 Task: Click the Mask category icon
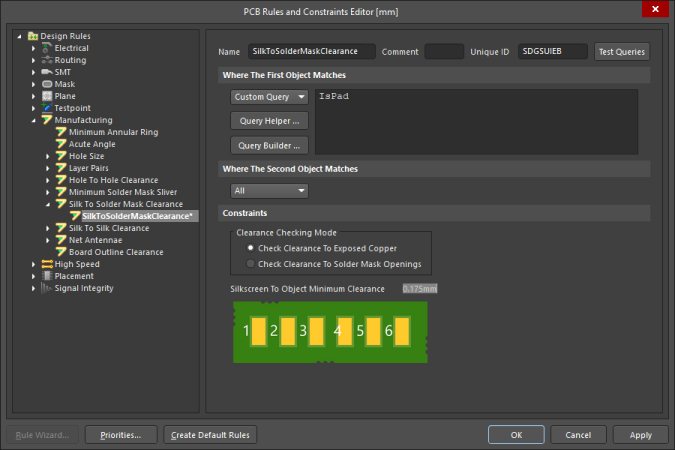[47, 84]
